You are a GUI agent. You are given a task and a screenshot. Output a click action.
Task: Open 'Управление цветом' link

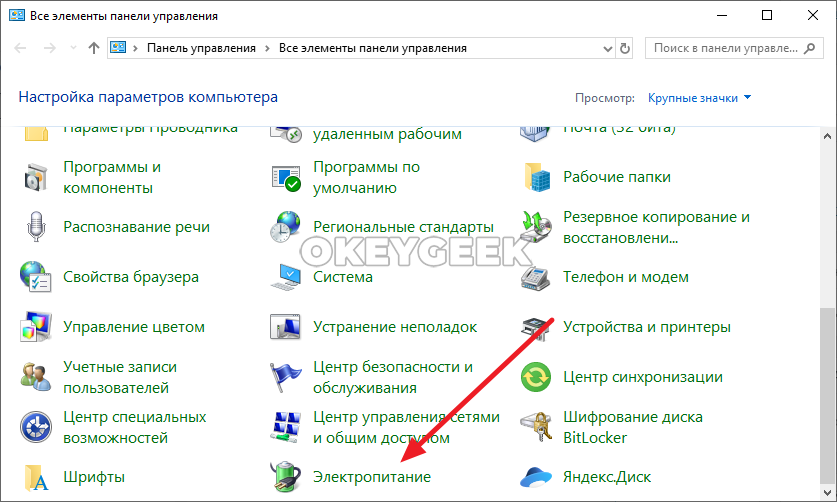coord(134,327)
